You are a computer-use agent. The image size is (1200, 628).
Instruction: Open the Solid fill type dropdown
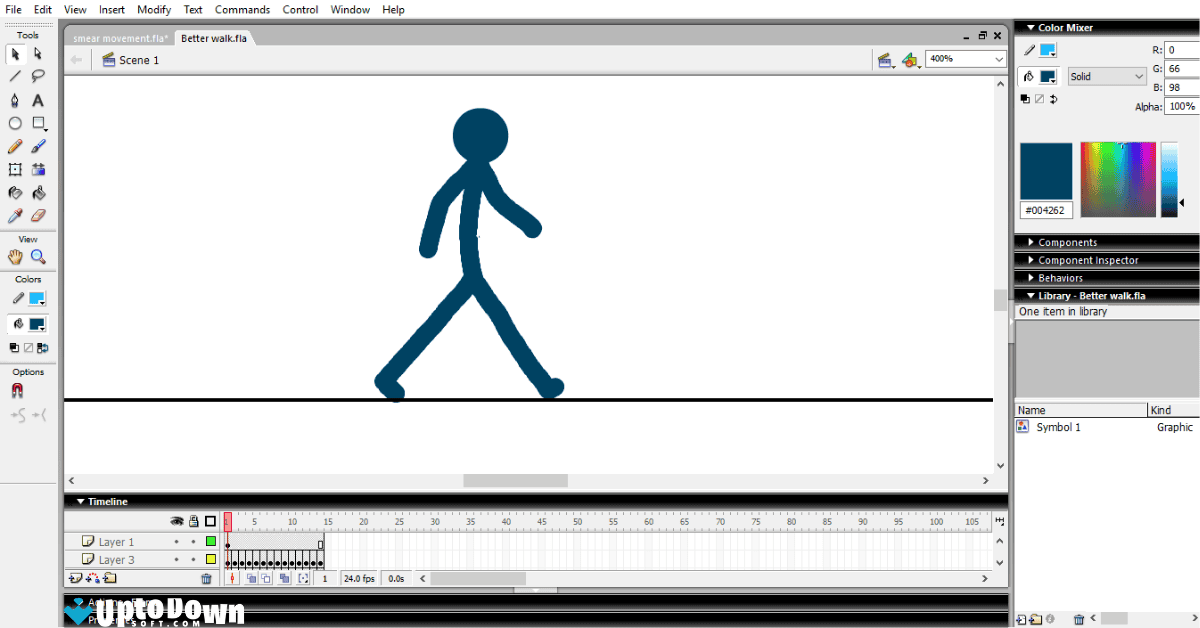tap(1105, 76)
